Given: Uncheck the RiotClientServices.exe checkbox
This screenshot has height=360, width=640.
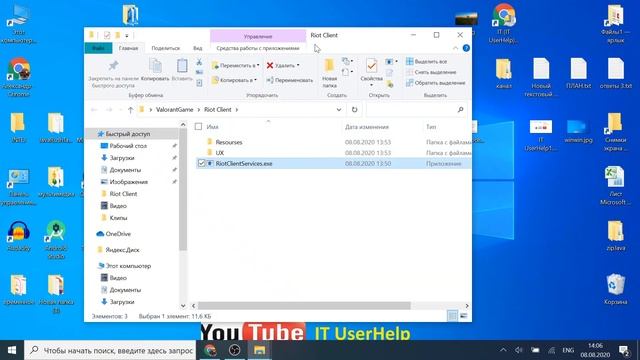Looking at the screenshot, I should tap(201, 163).
